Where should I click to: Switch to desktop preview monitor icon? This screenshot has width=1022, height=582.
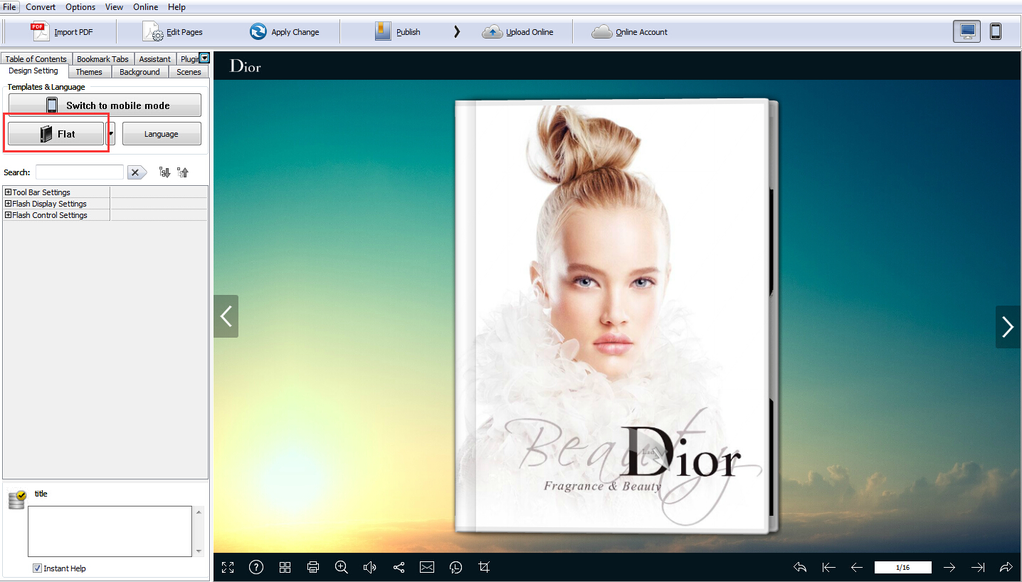[967, 31]
